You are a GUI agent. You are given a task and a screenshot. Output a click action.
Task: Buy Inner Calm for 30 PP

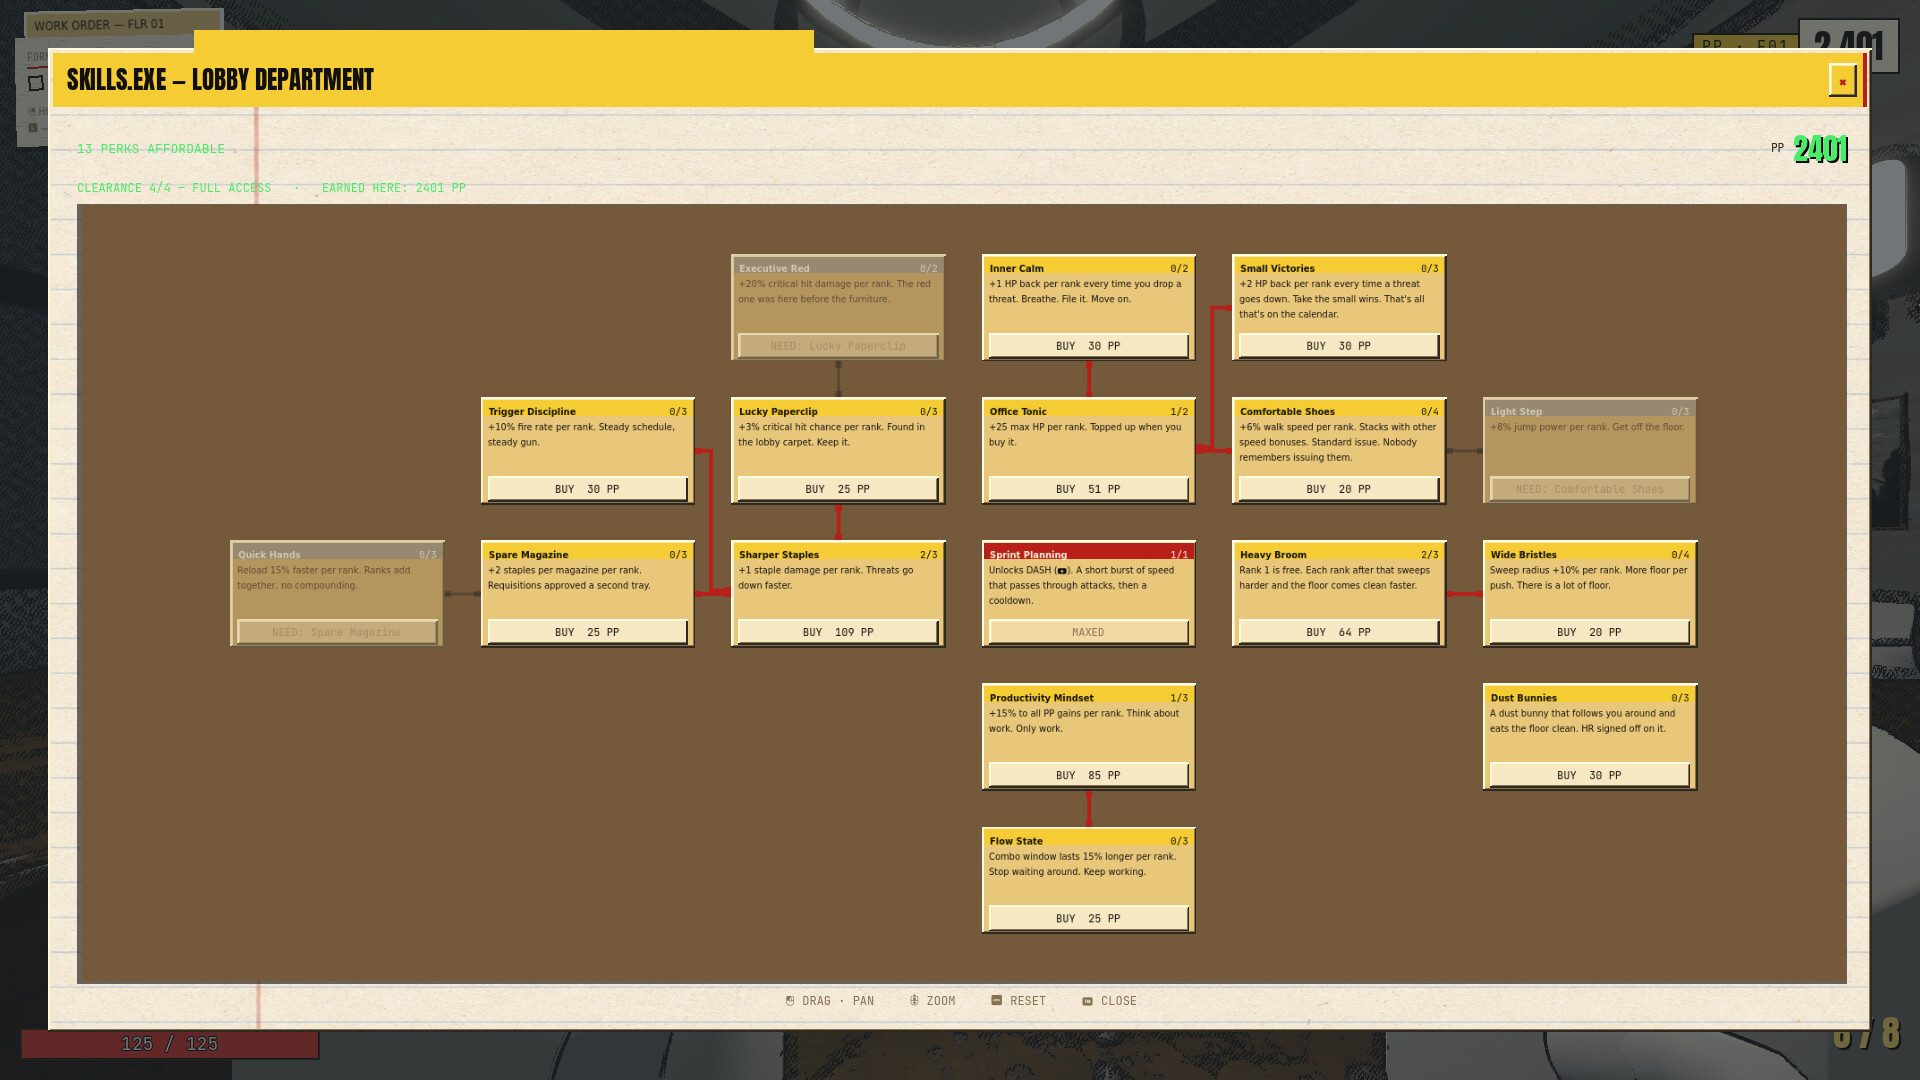coord(1088,346)
